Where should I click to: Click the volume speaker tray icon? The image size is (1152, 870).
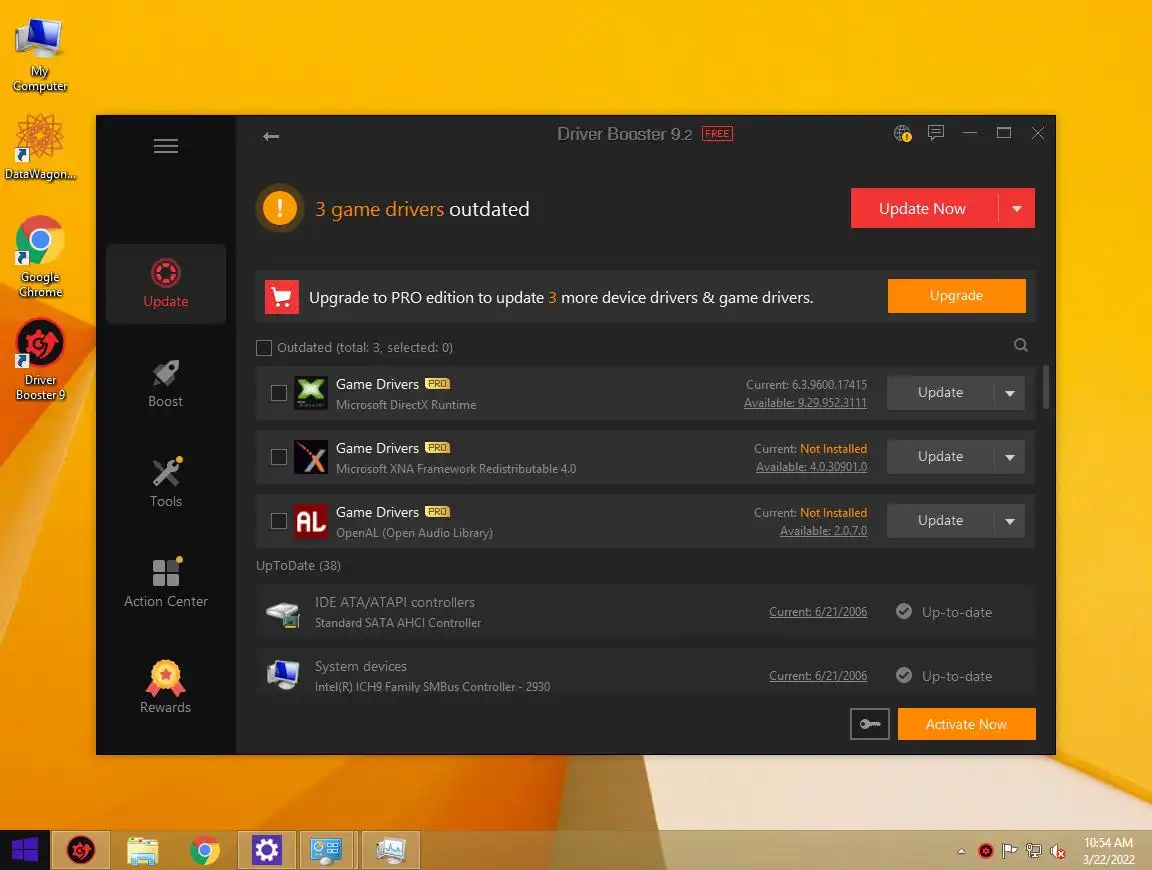pyautogui.click(x=1058, y=851)
